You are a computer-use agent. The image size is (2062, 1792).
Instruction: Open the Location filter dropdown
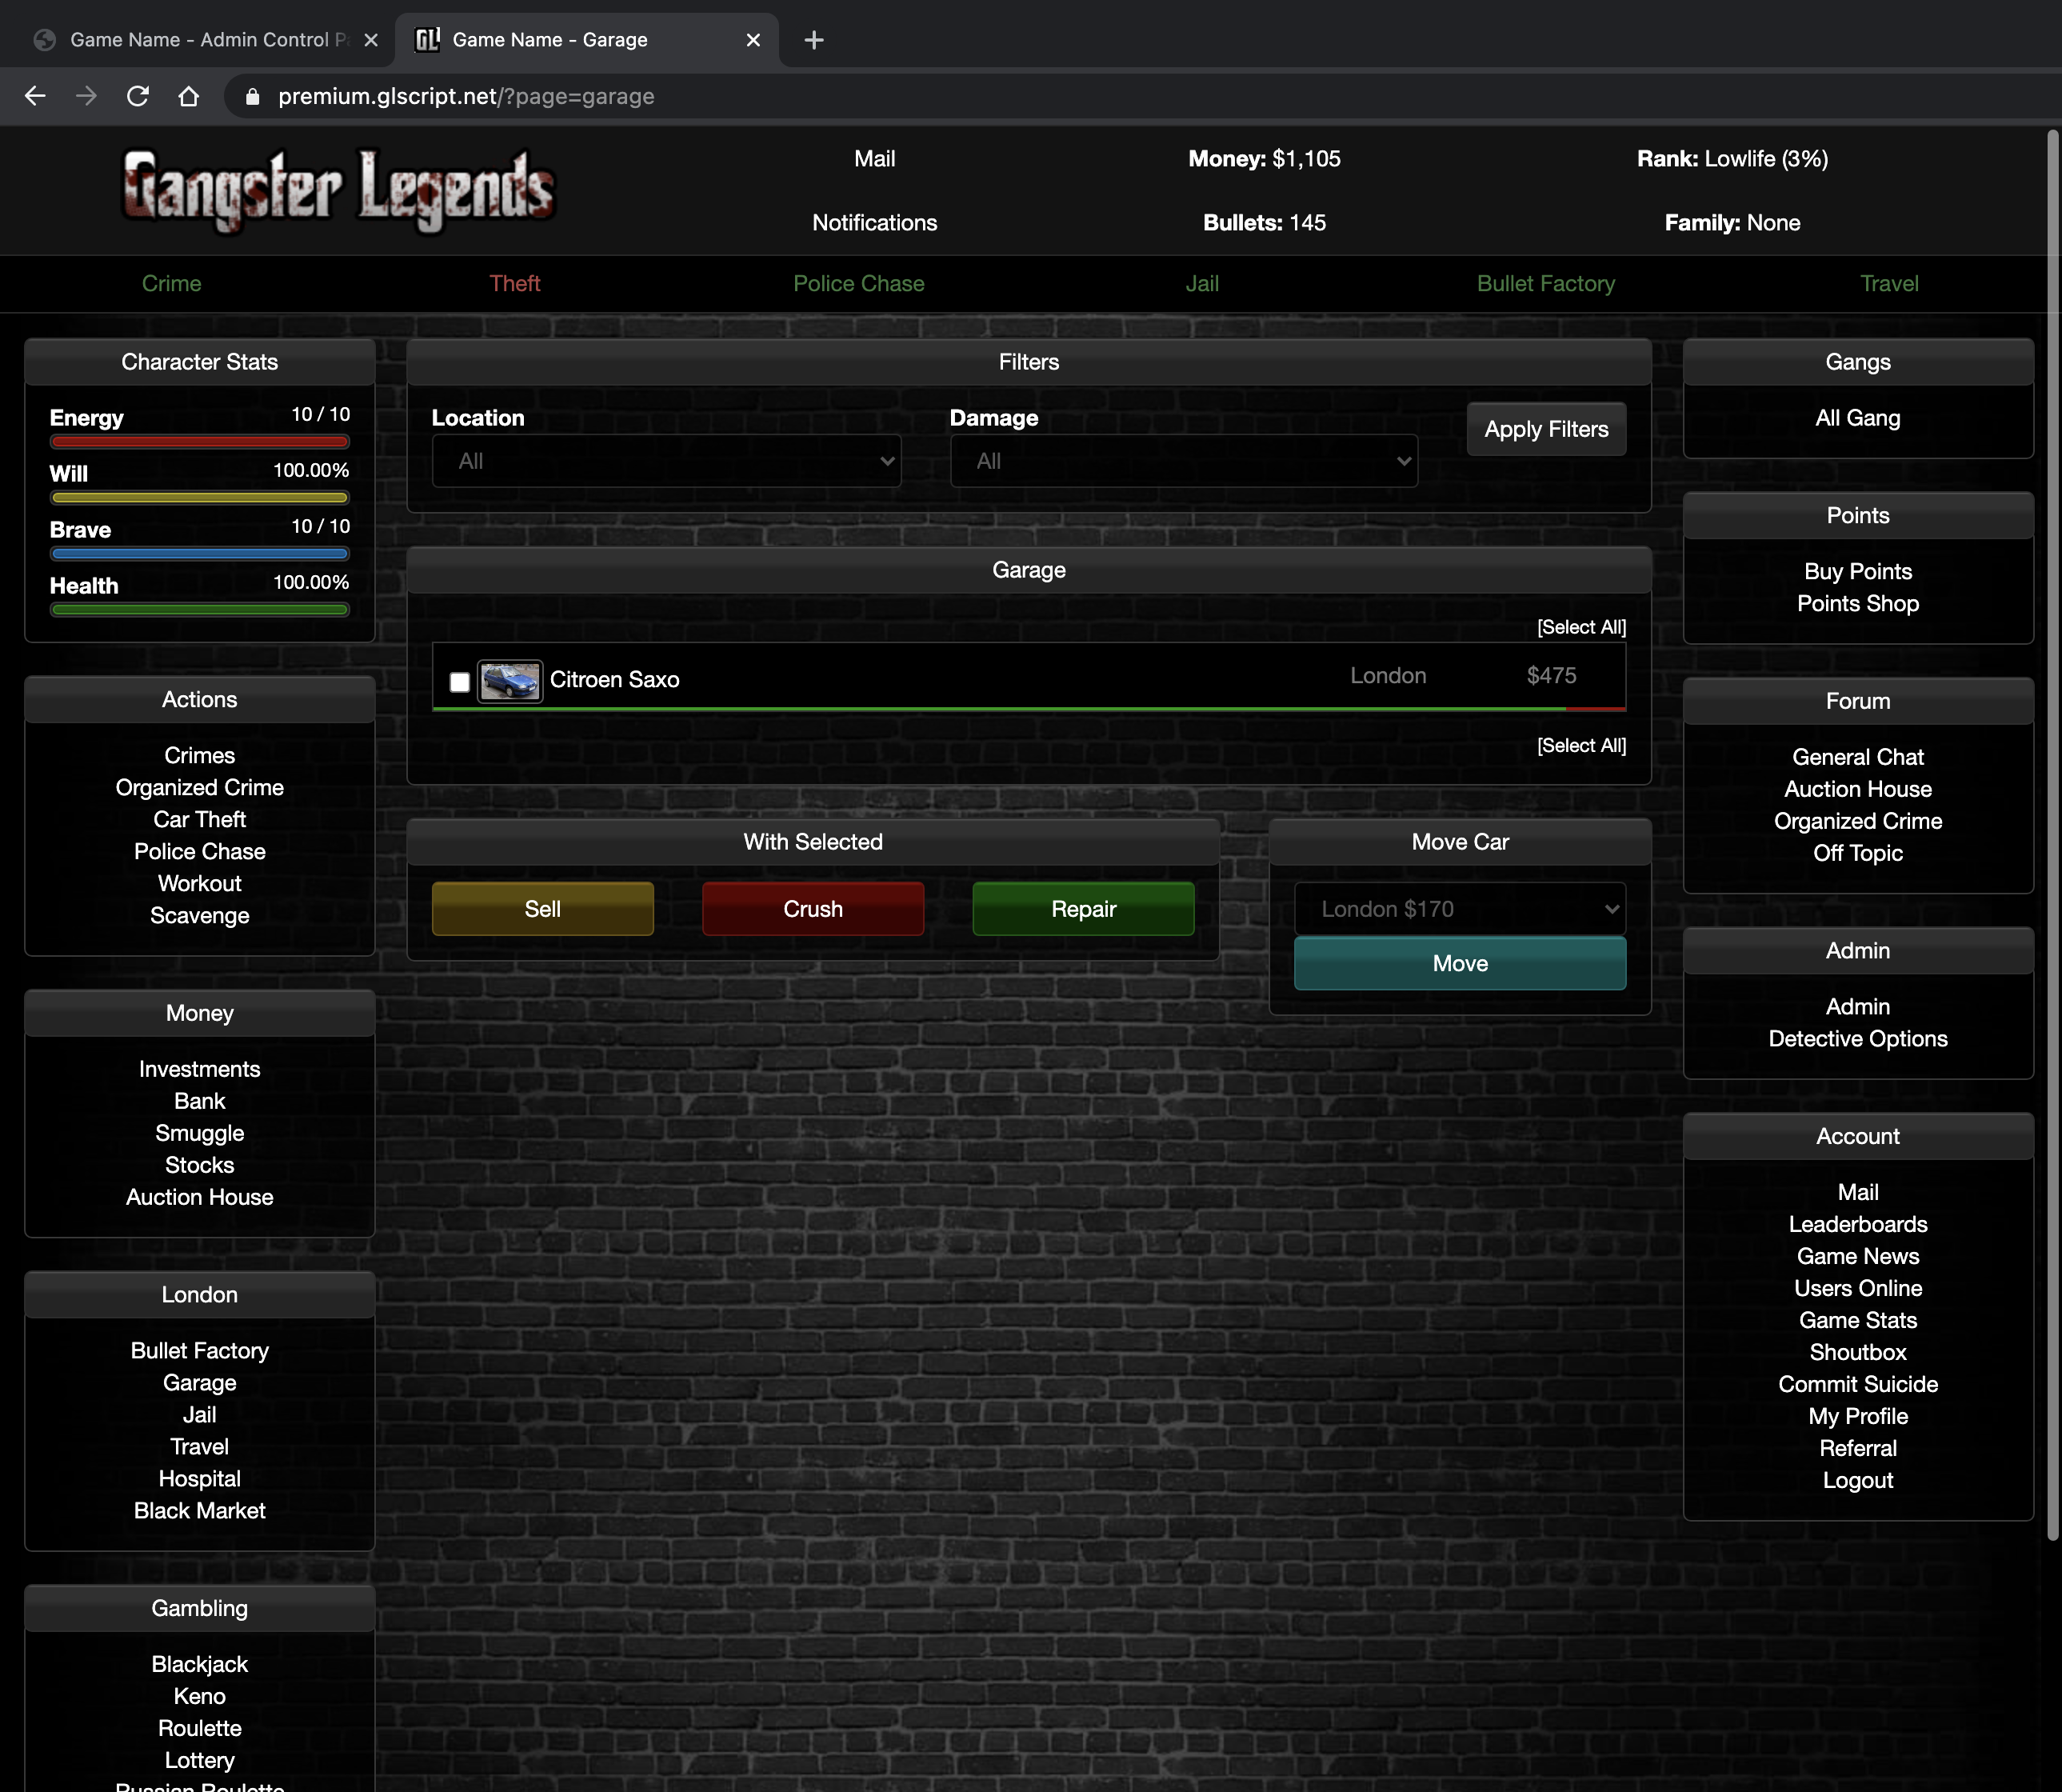pyautogui.click(x=666, y=461)
